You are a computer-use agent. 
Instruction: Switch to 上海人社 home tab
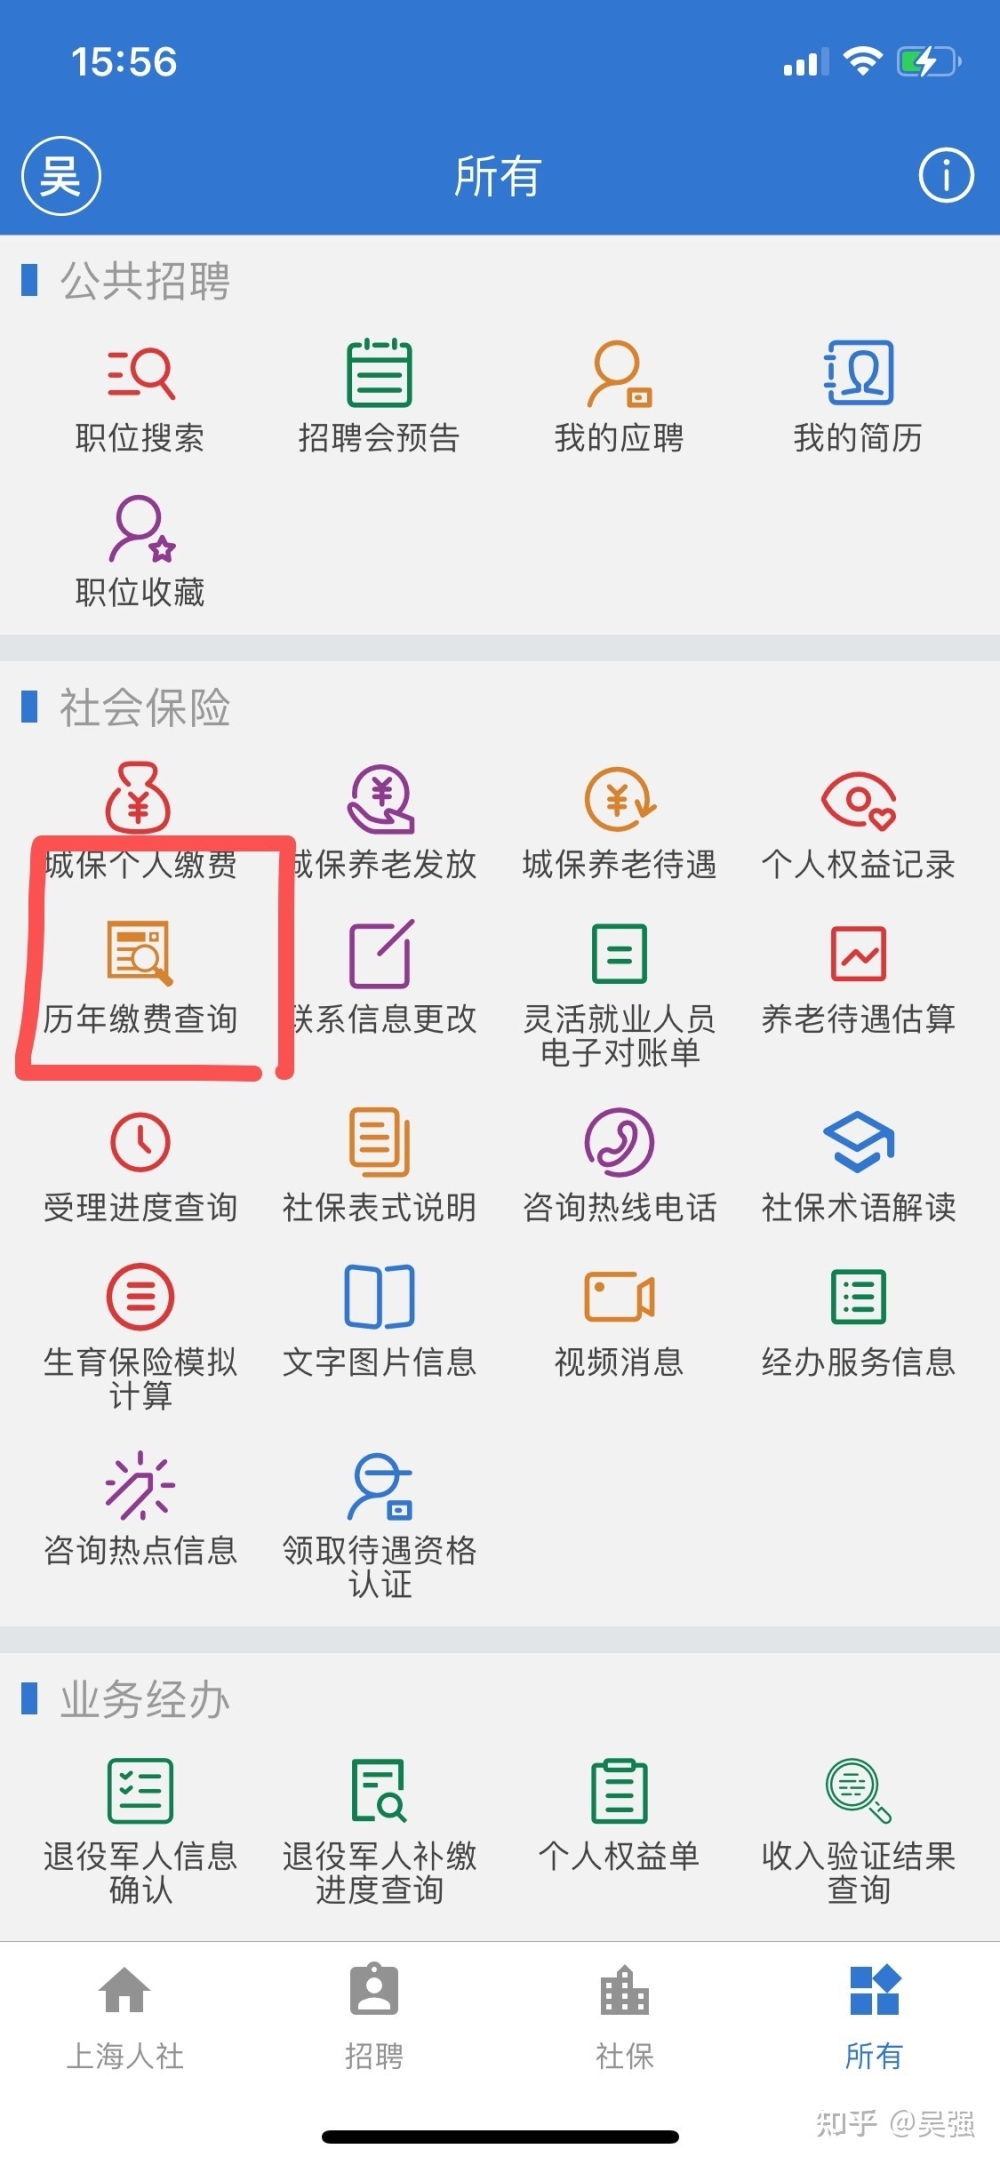click(x=125, y=2017)
